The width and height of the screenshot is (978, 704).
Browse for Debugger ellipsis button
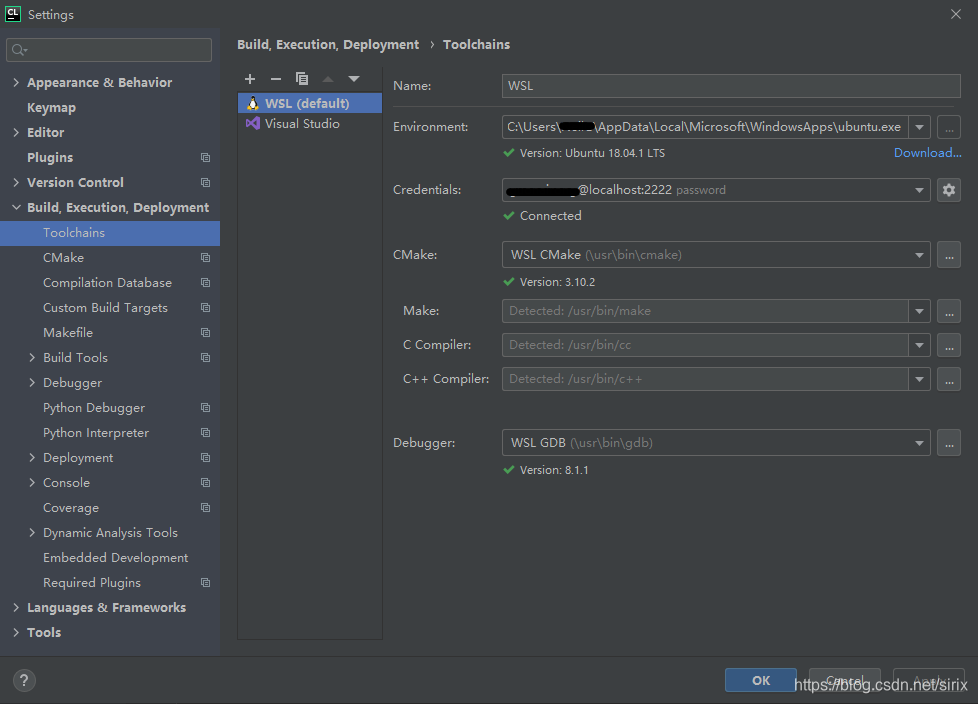click(x=949, y=443)
